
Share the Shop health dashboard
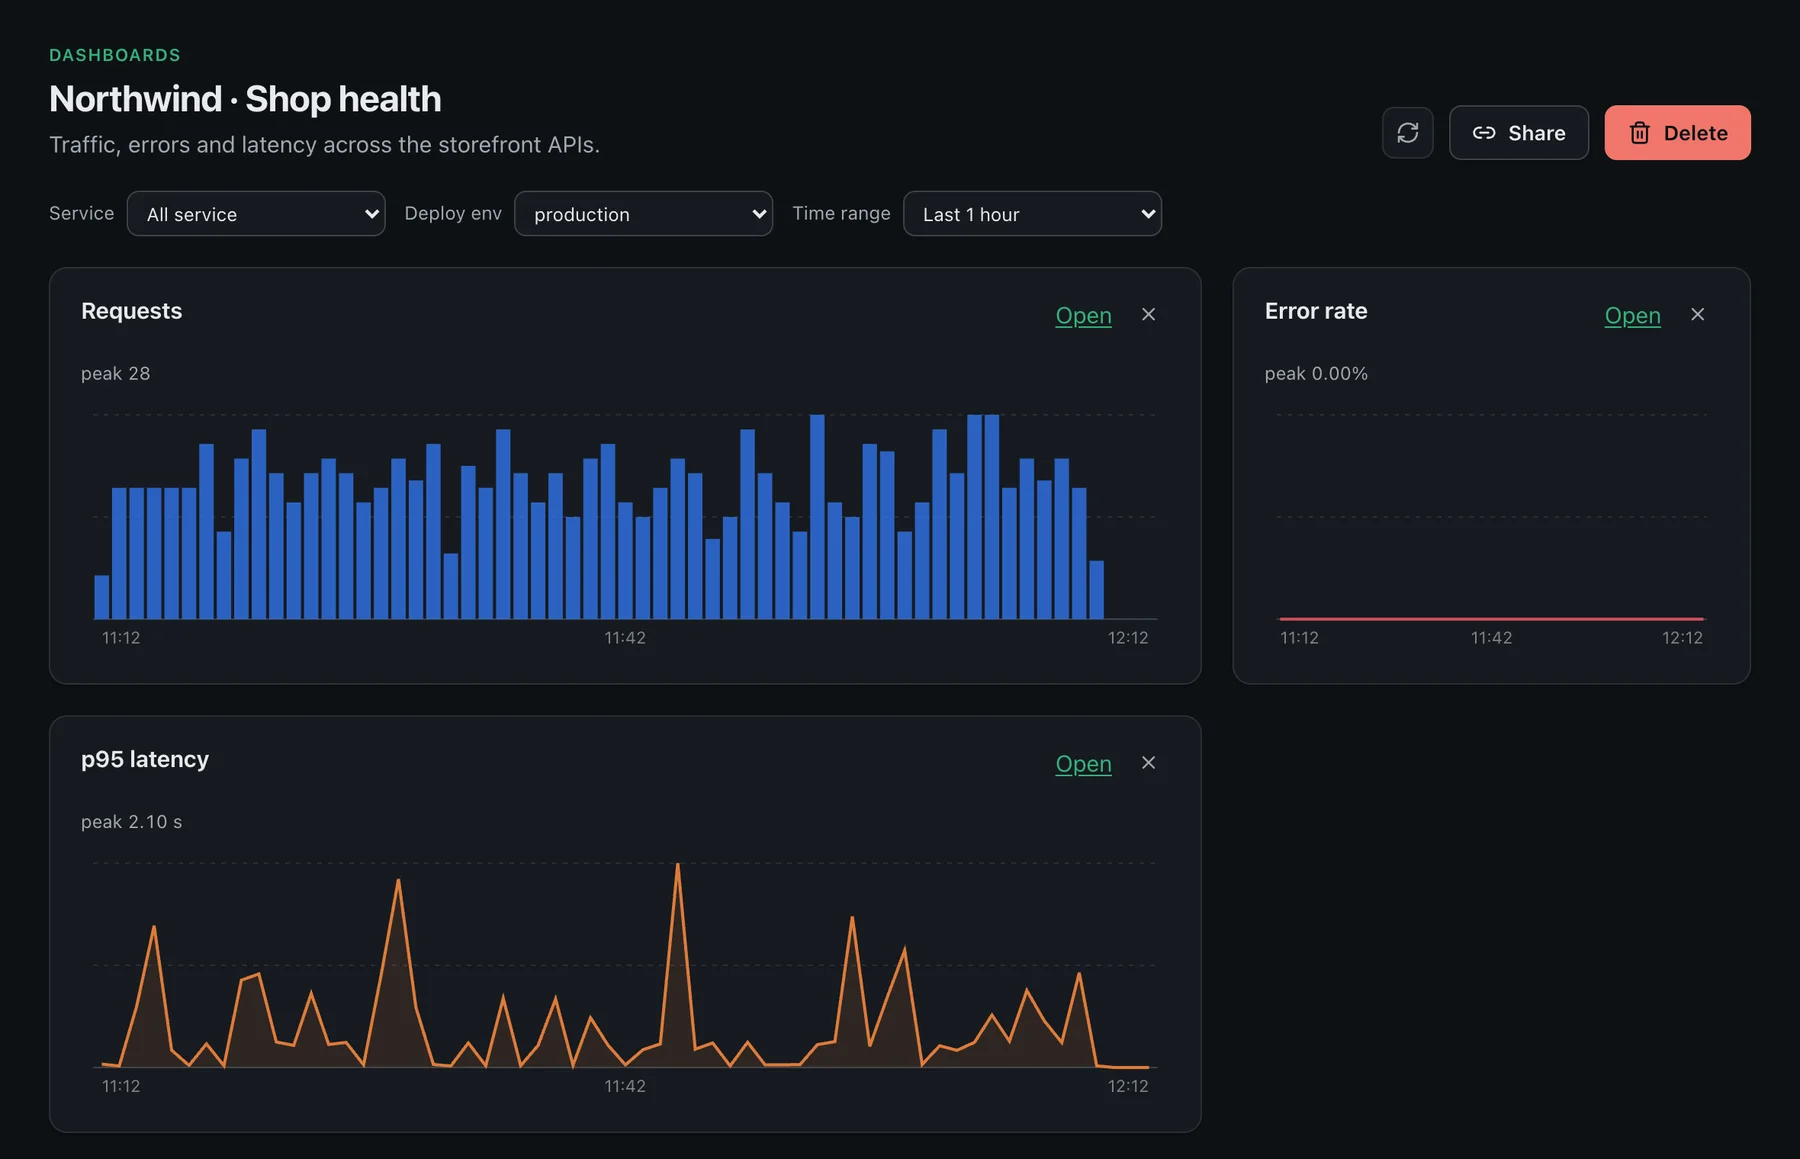point(1518,133)
